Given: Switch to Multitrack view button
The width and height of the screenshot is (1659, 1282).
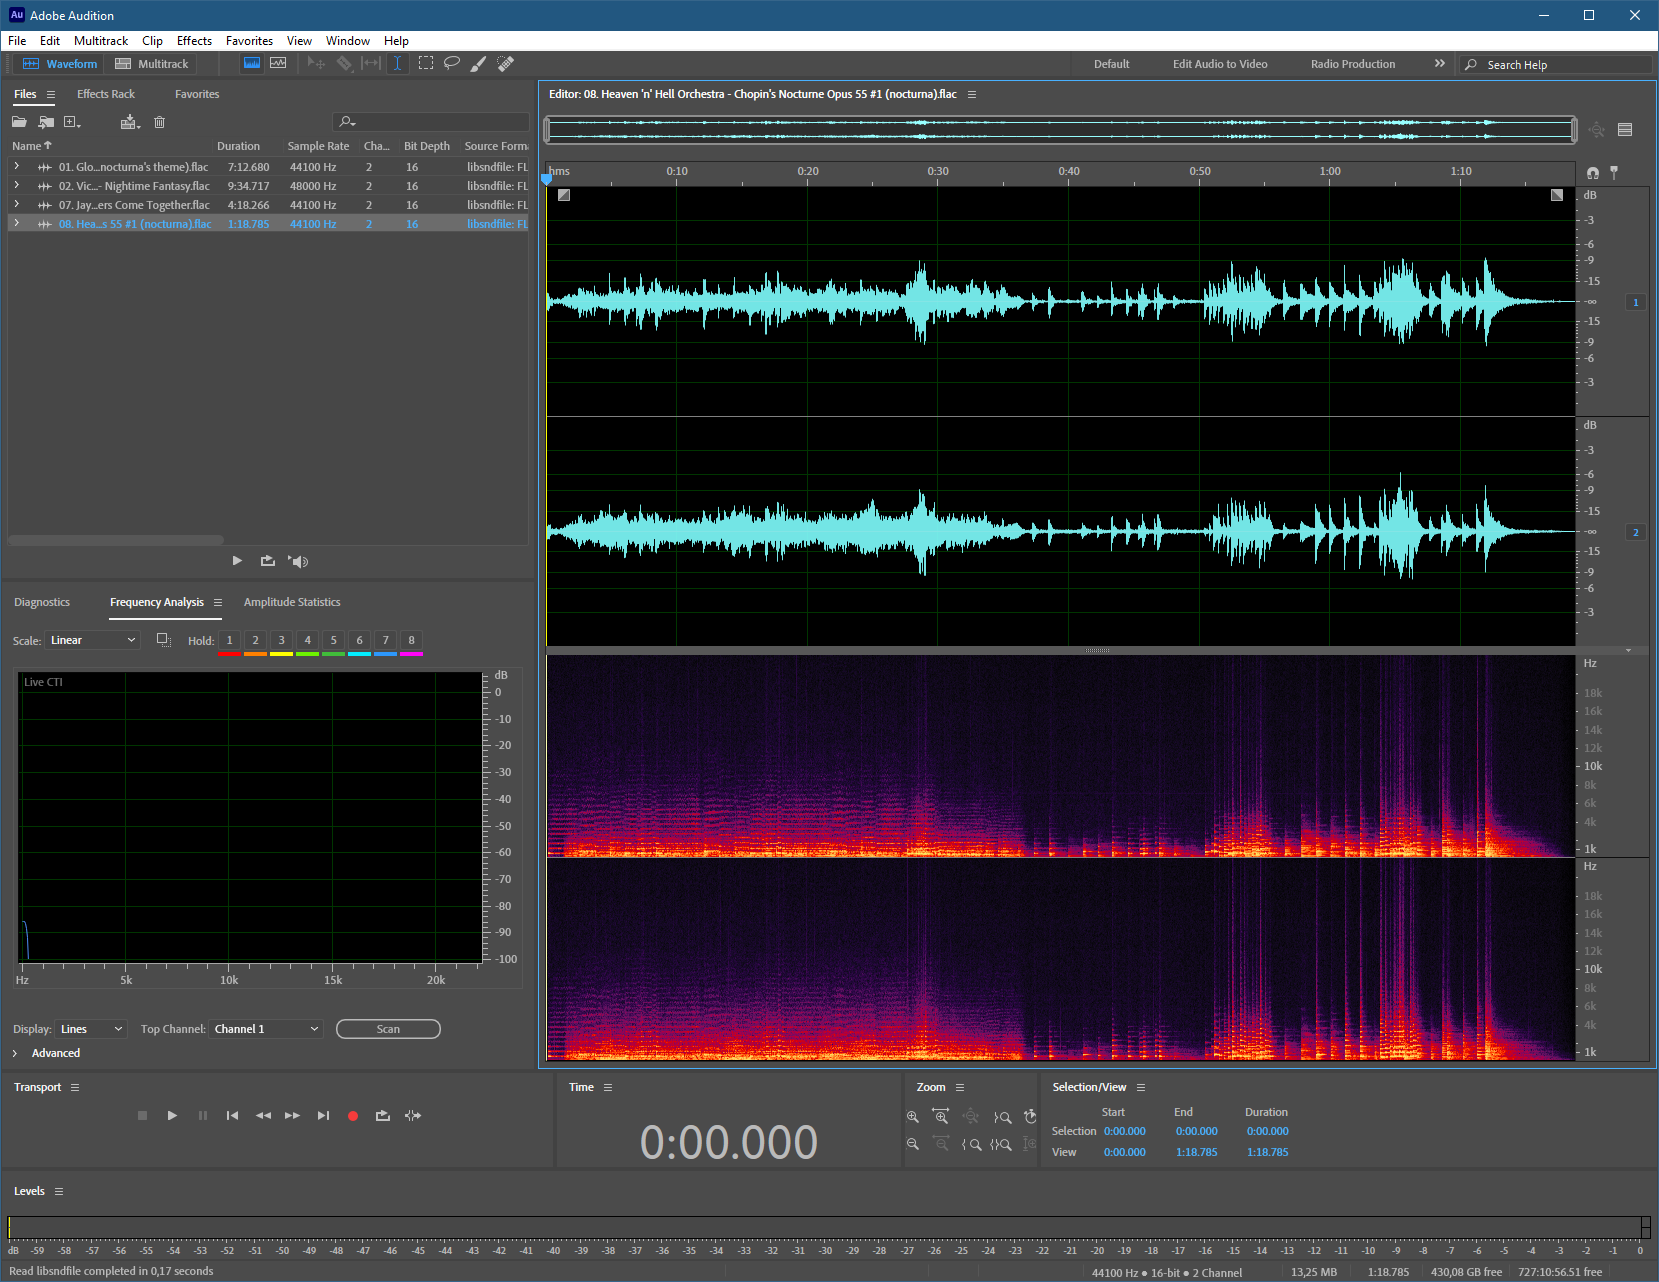Looking at the screenshot, I should pyautogui.click(x=152, y=64).
